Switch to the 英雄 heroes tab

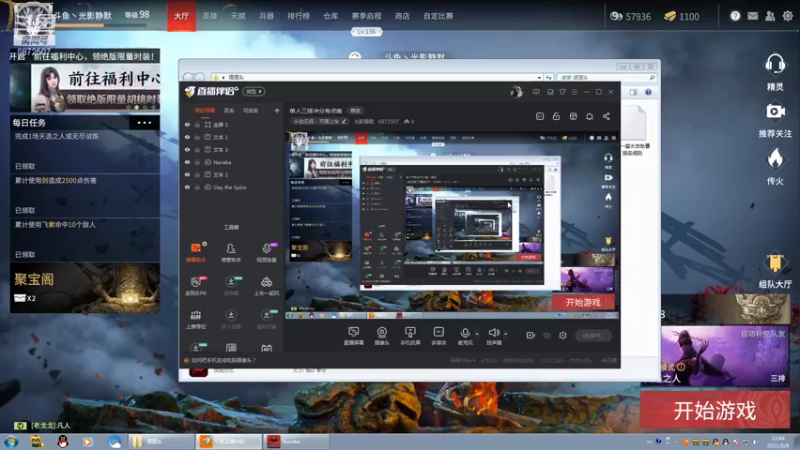pyautogui.click(x=210, y=16)
